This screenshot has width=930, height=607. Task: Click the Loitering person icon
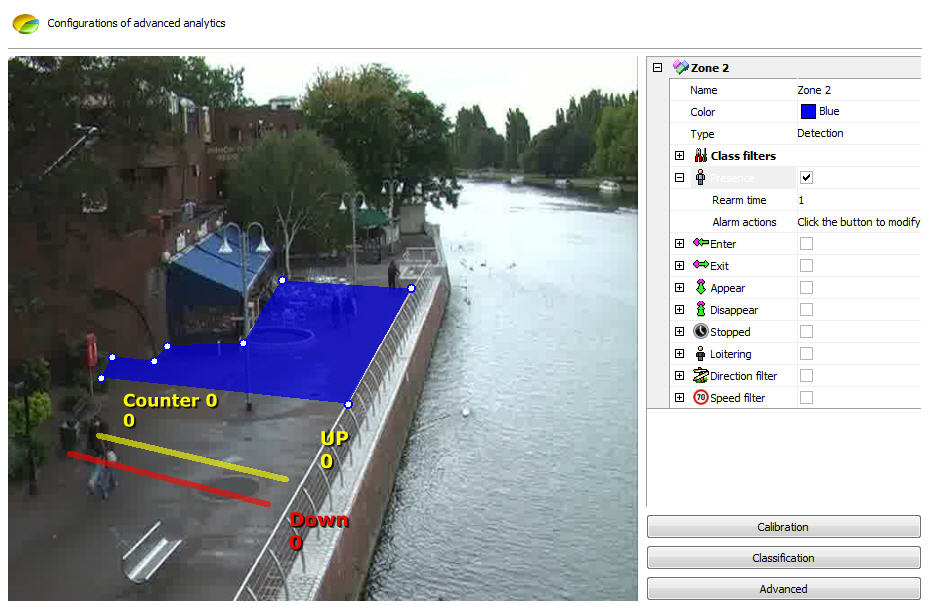[x=700, y=354]
